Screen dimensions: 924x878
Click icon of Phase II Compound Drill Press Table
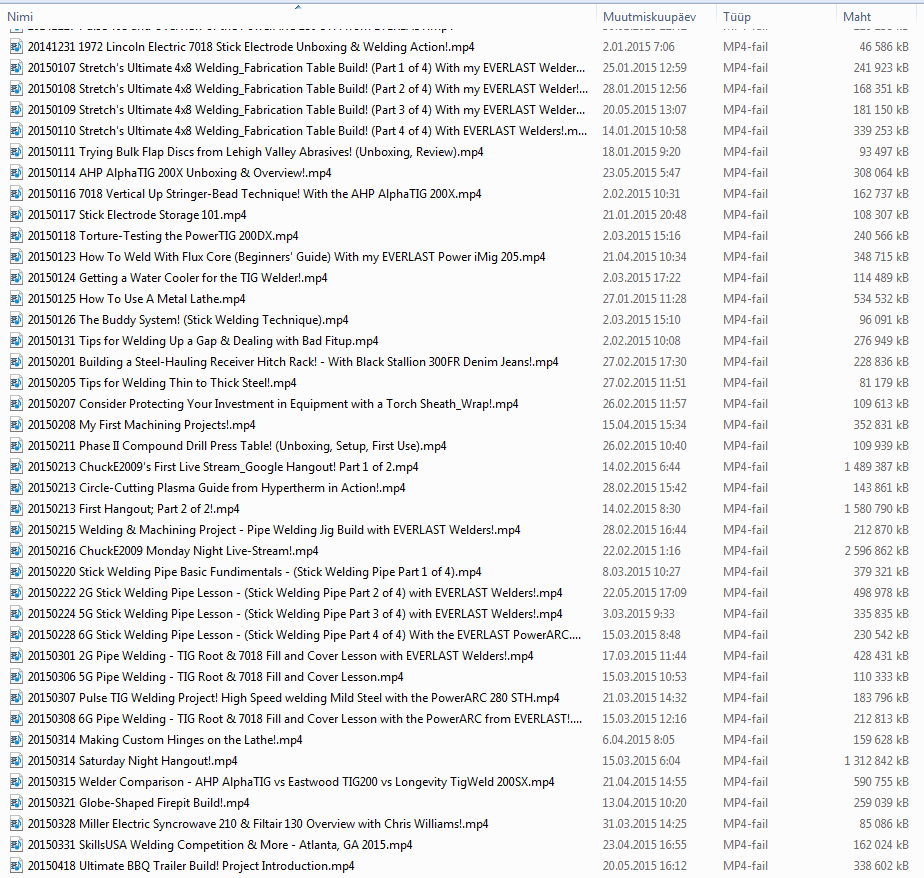point(16,446)
